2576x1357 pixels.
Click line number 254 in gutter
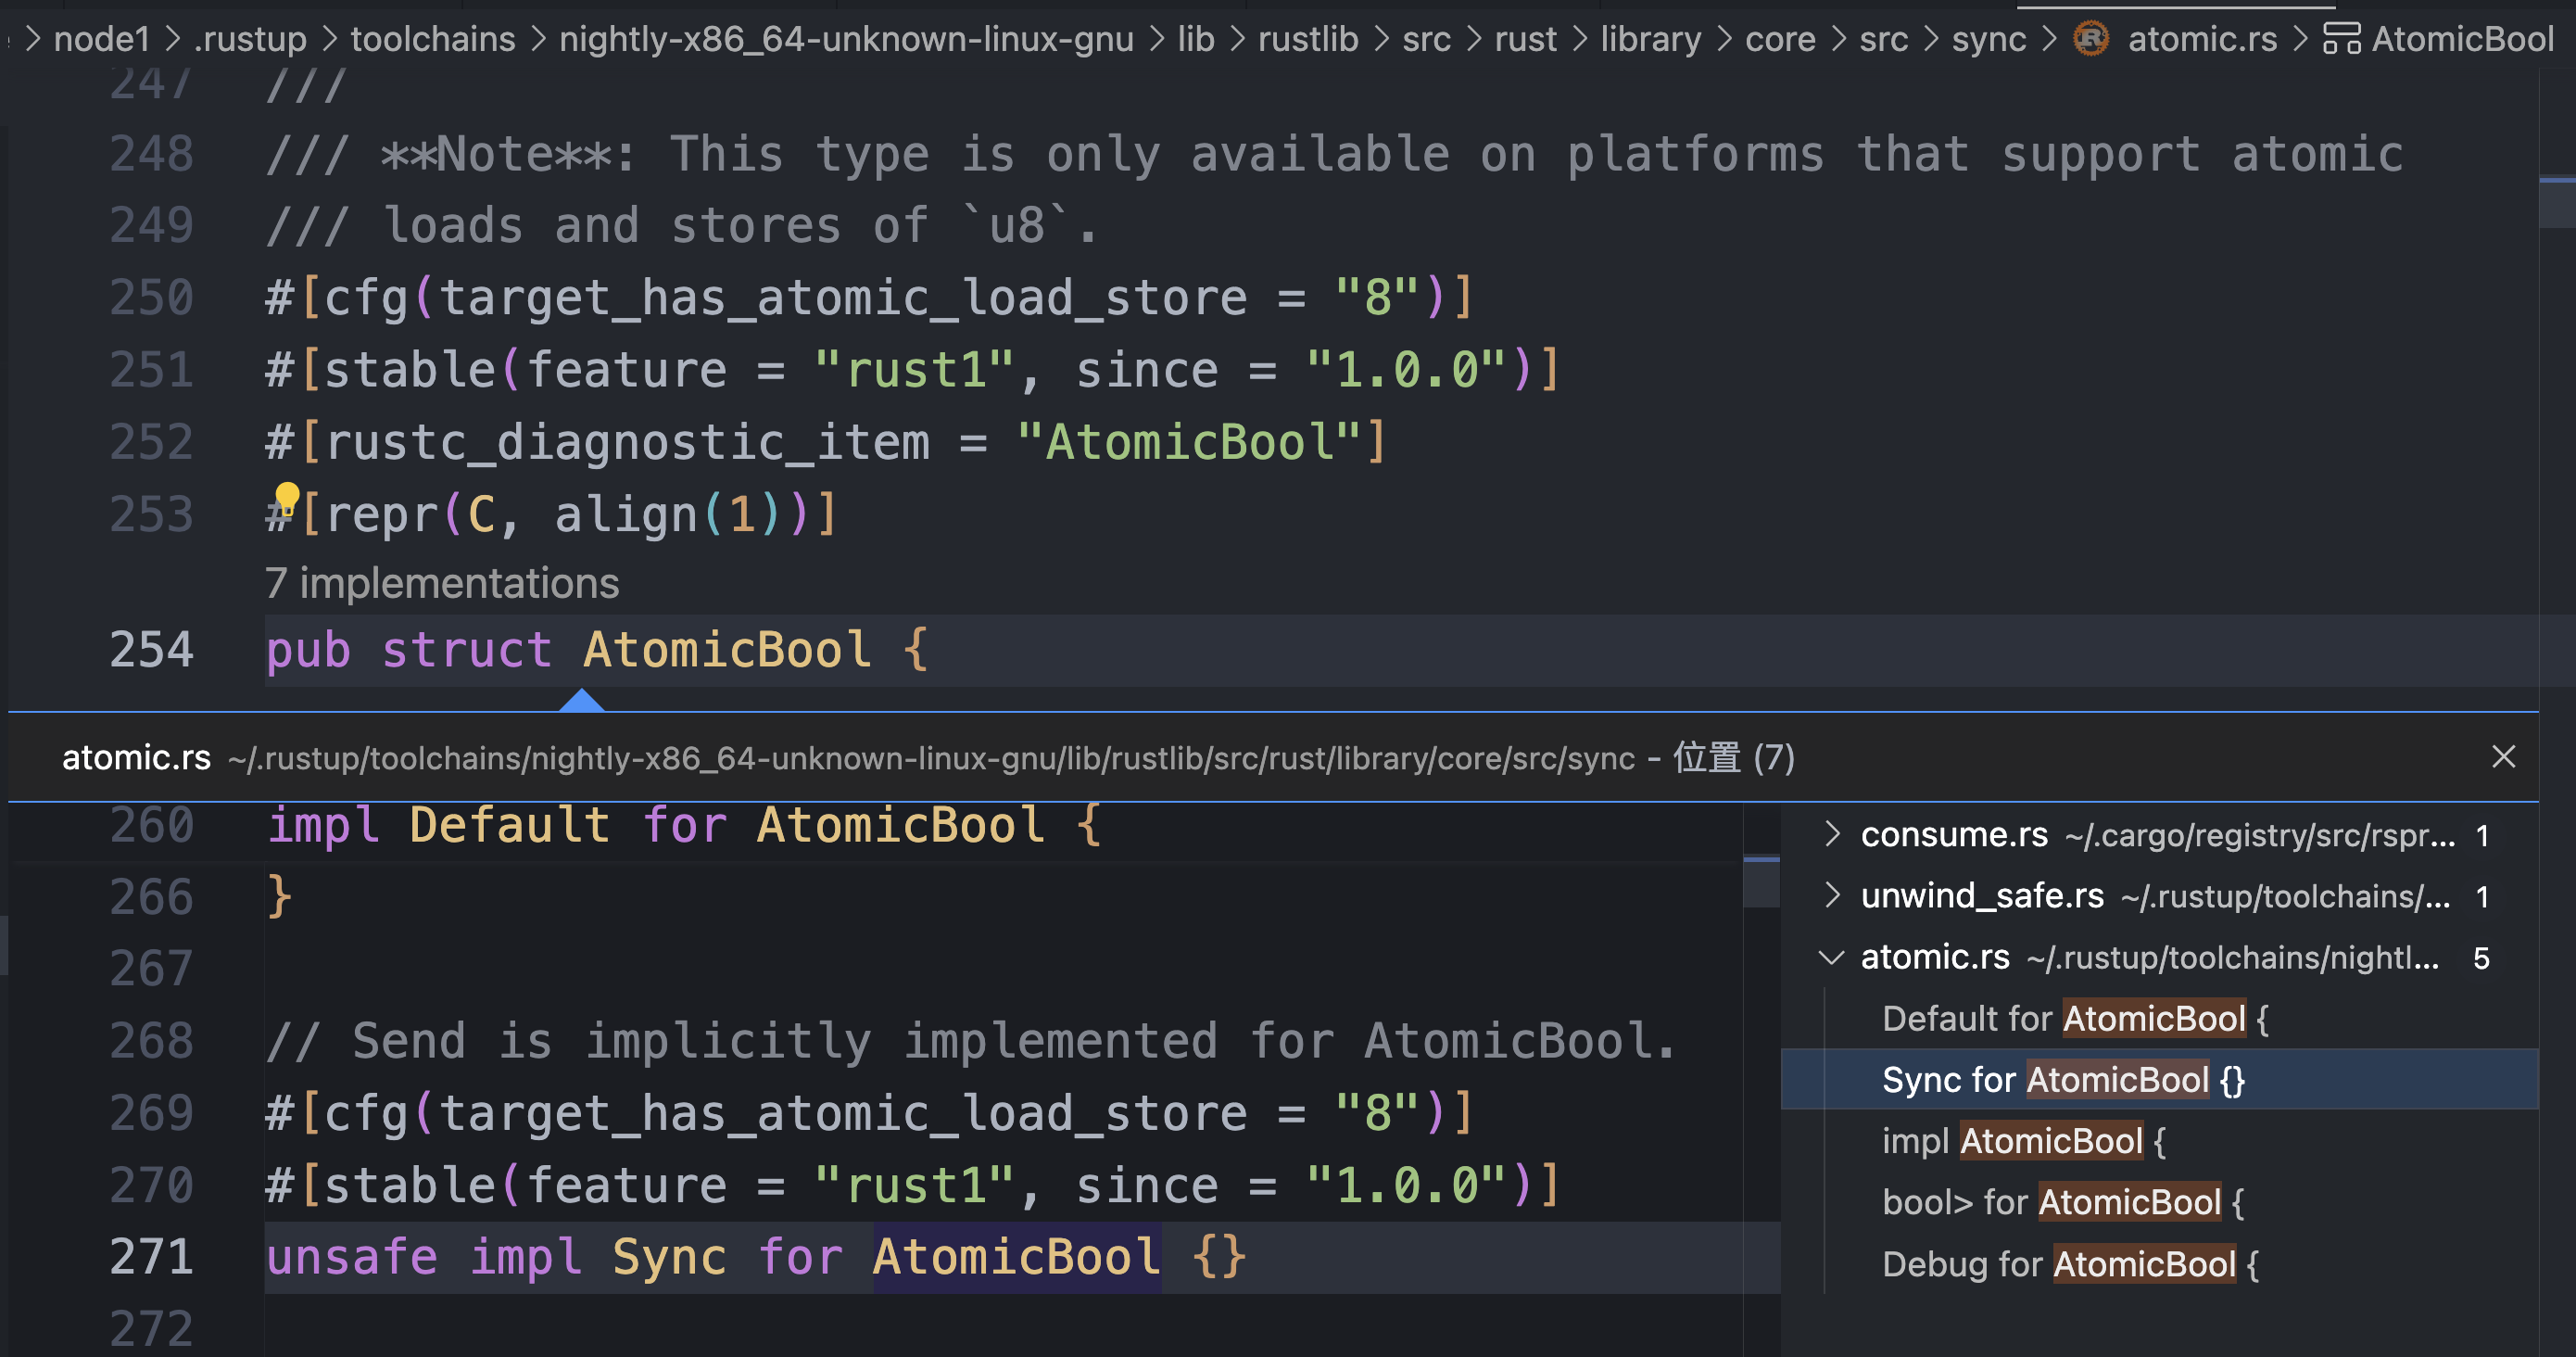[151, 650]
